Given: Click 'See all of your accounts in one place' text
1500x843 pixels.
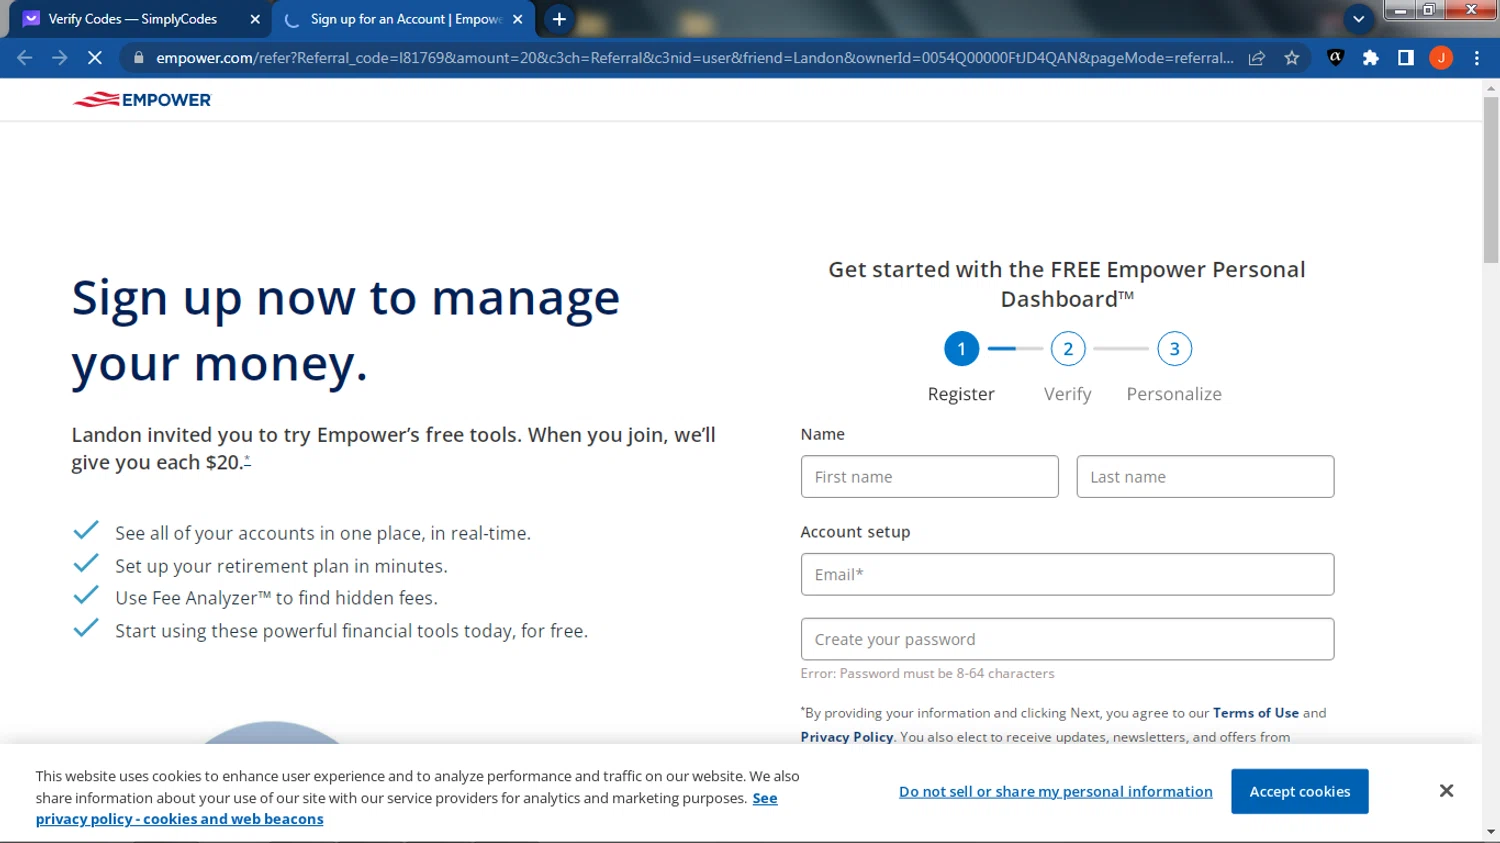Looking at the screenshot, I should [323, 533].
